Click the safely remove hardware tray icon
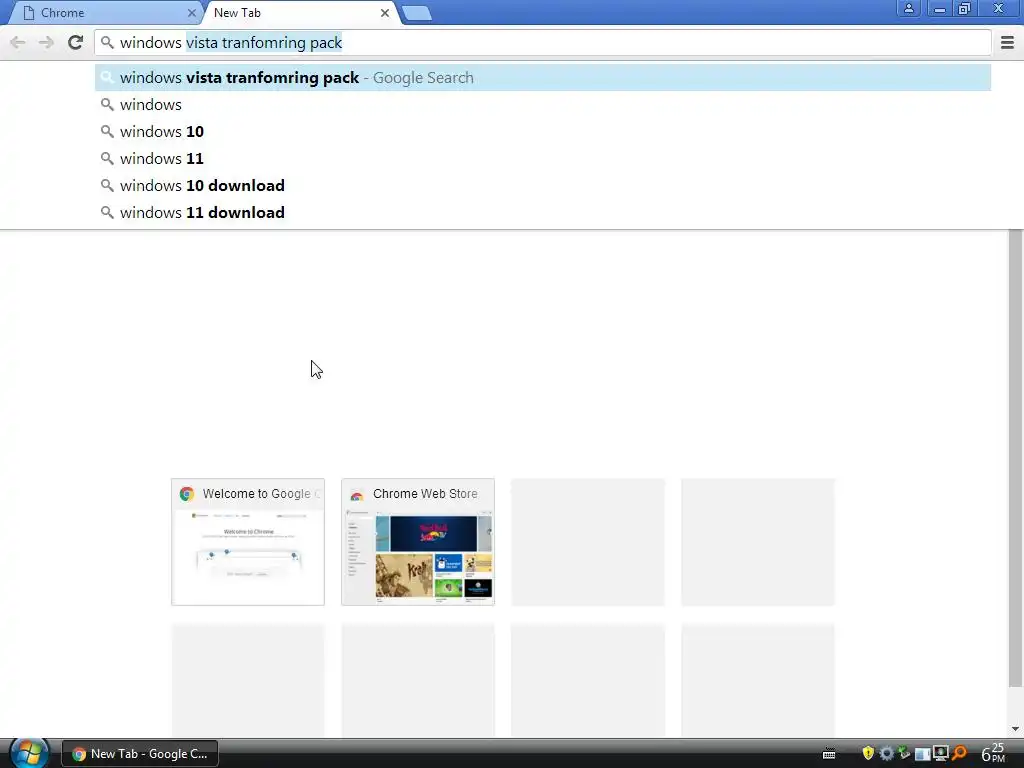Image resolution: width=1024 pixels, height=768 pixels. click(904, 754)
